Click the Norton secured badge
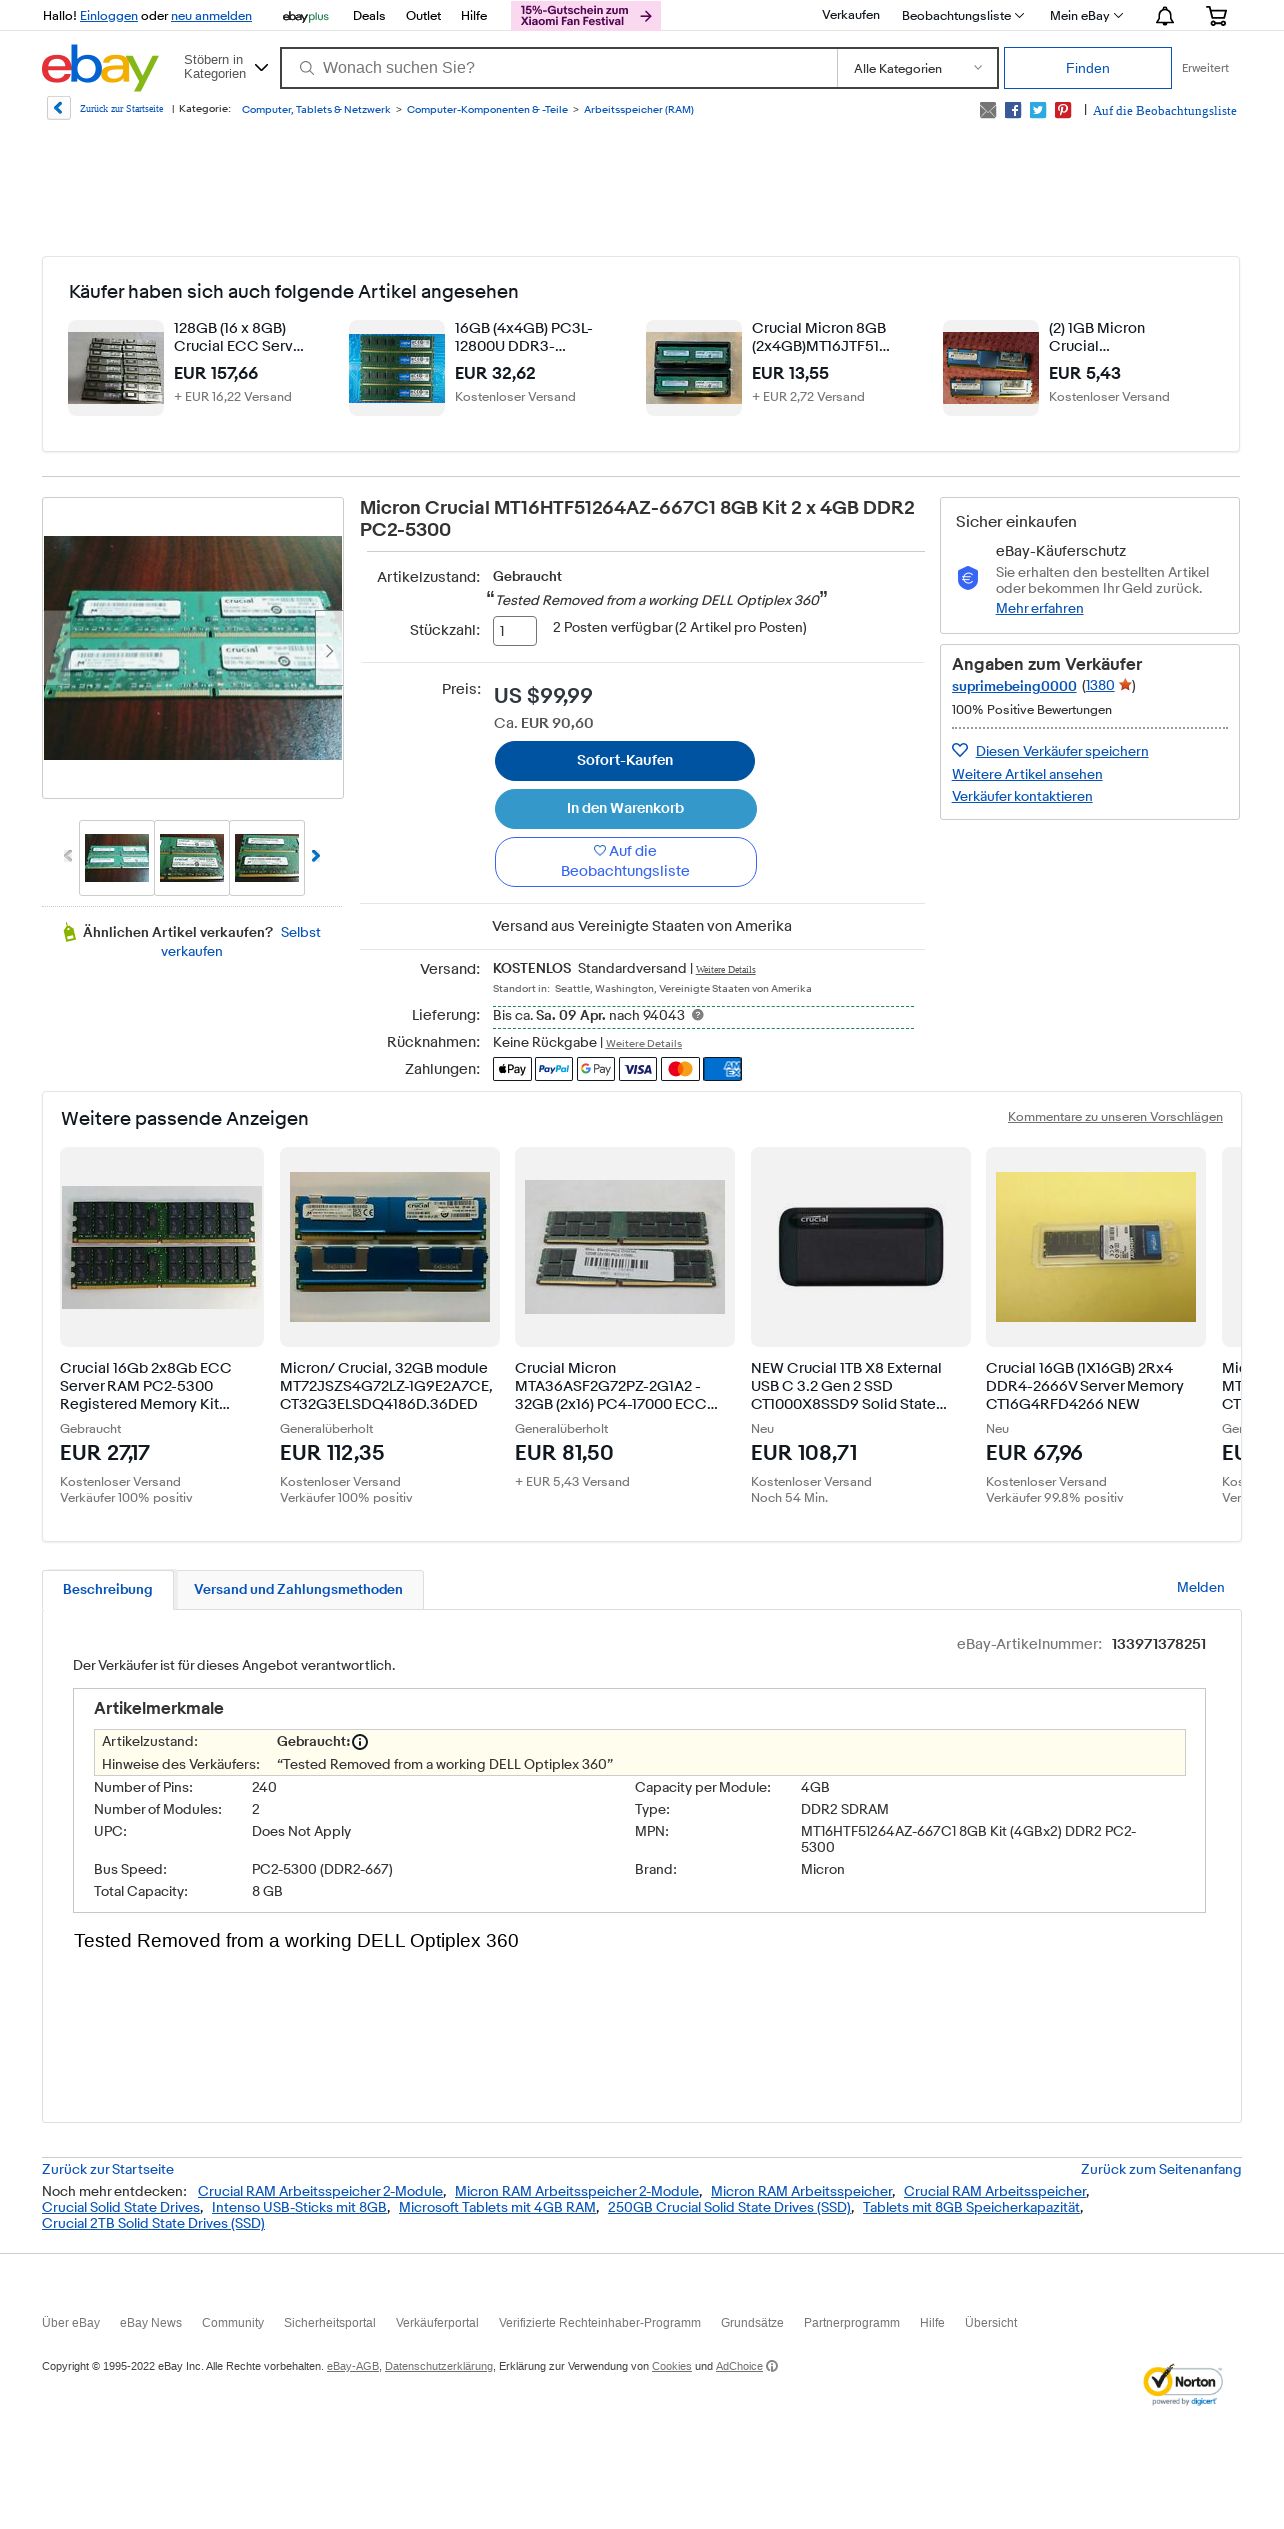 pyautogui.click(x=1183, y=2384)
